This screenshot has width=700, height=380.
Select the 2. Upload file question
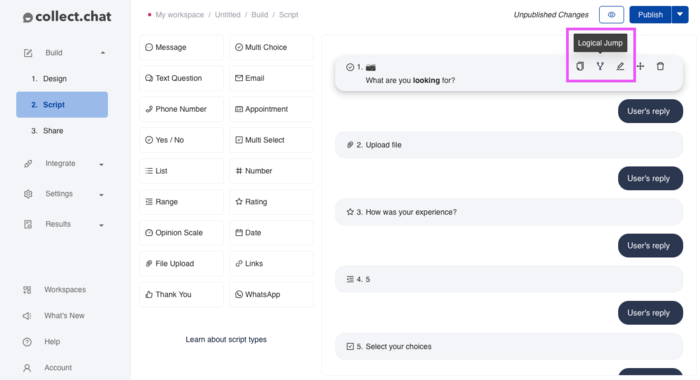509,145
